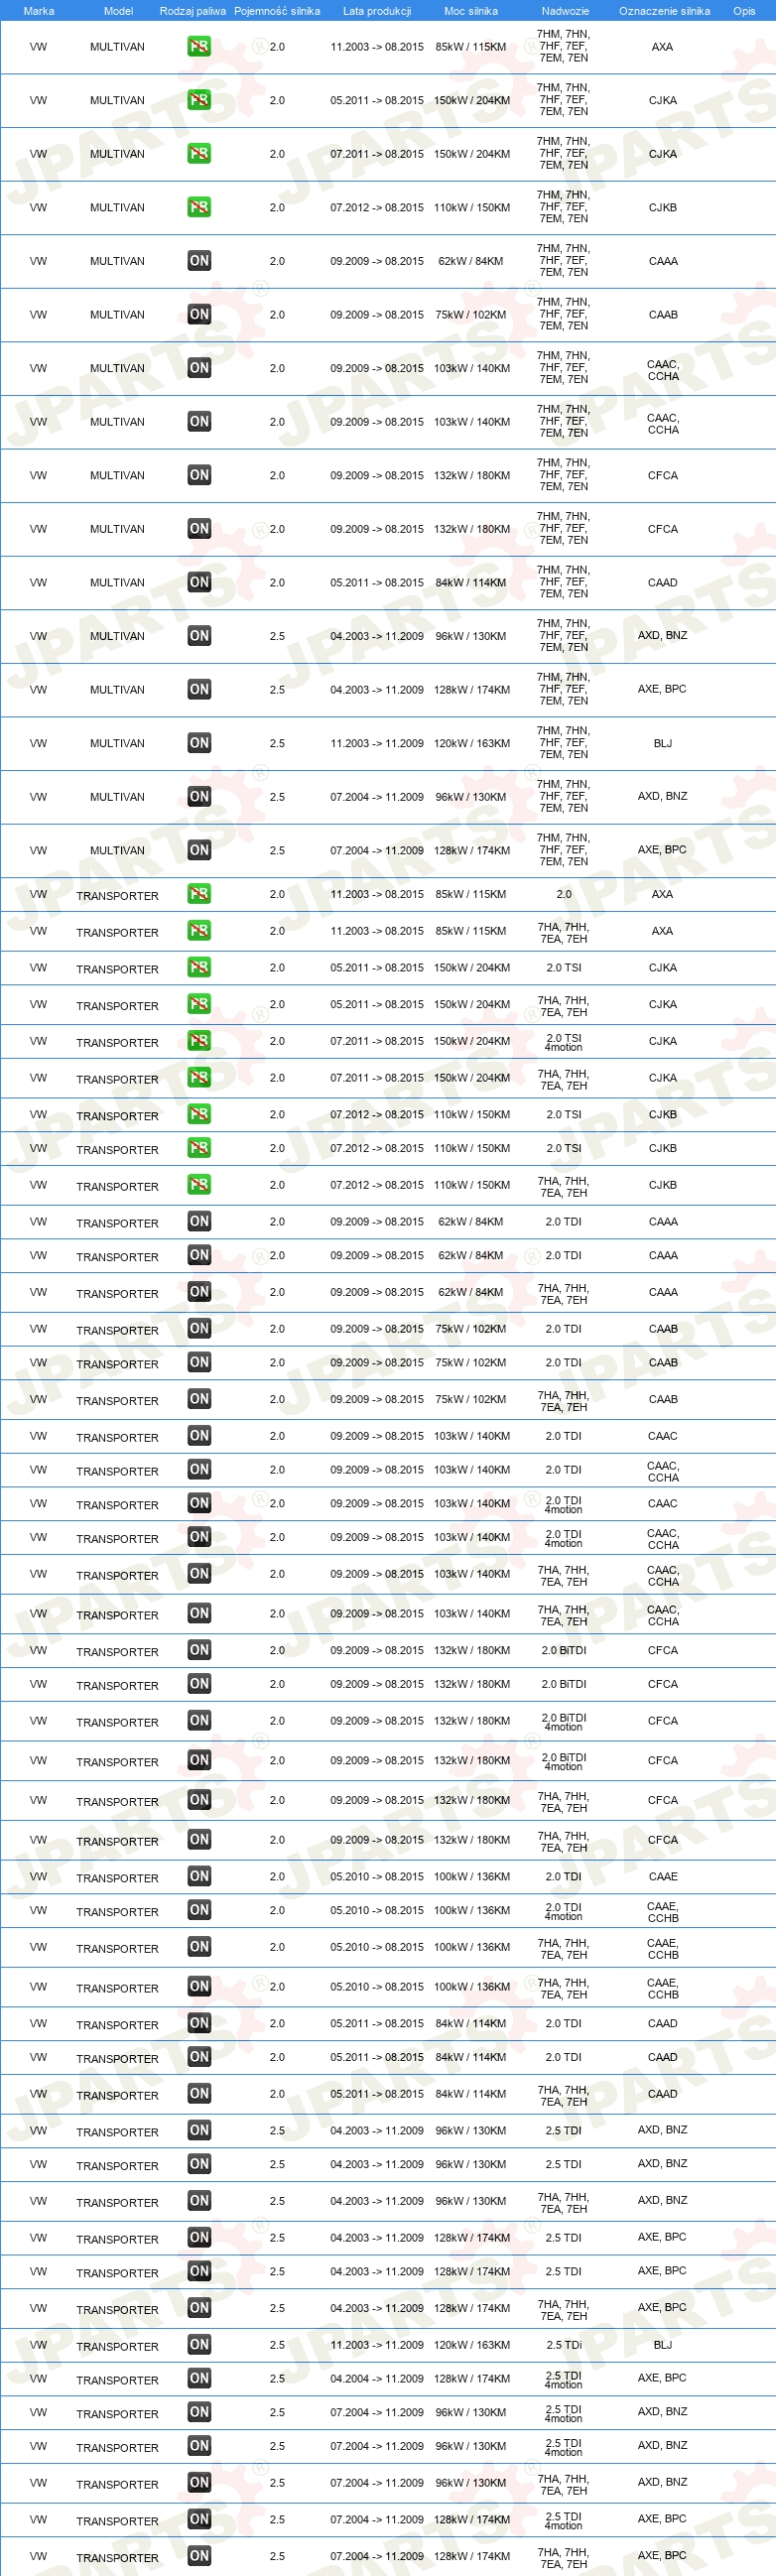Click 120kW / 163KM in the Transporter row

[x=472, y=2345]
